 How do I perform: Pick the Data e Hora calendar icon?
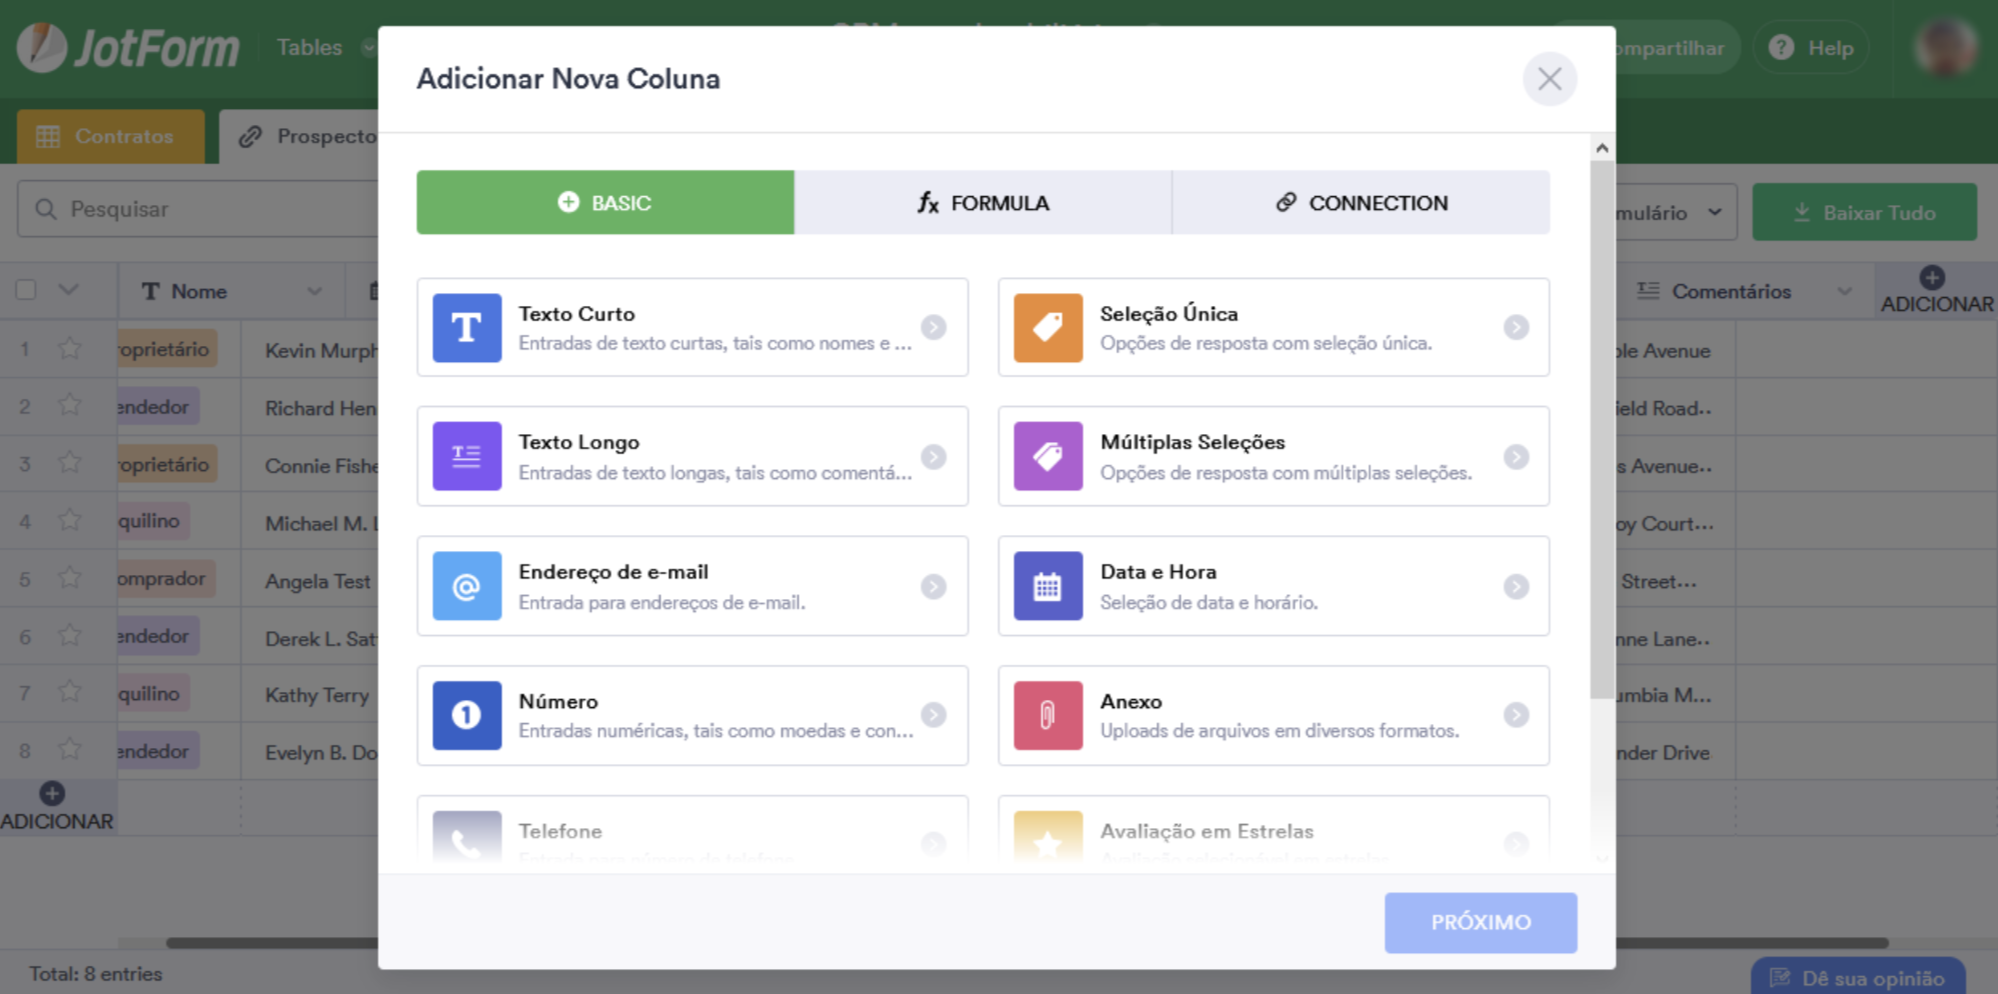[x=1047, y=586]
